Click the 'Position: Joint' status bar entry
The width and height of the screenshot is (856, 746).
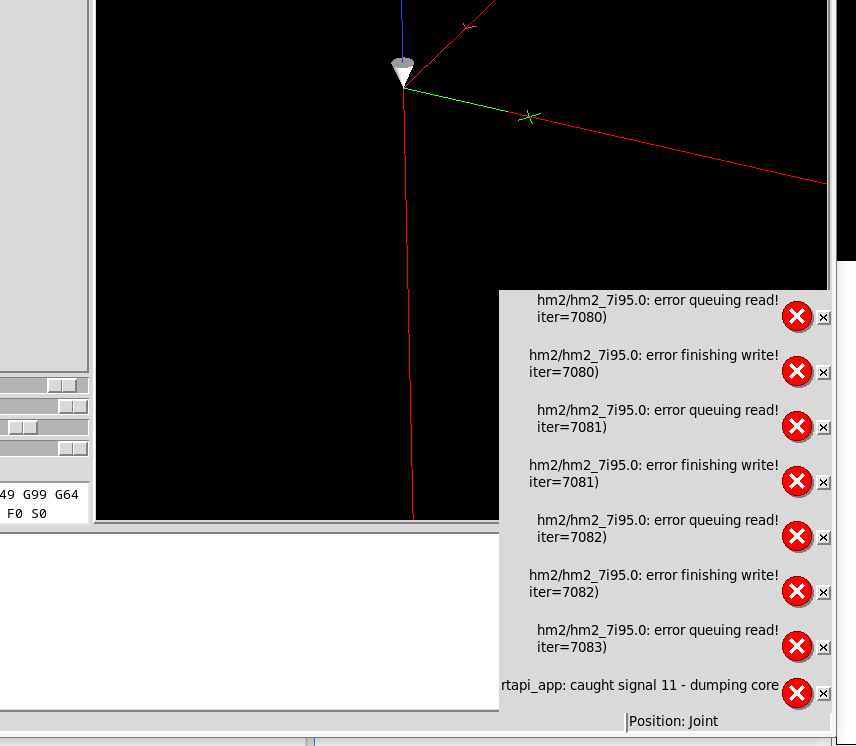point(673,721)
